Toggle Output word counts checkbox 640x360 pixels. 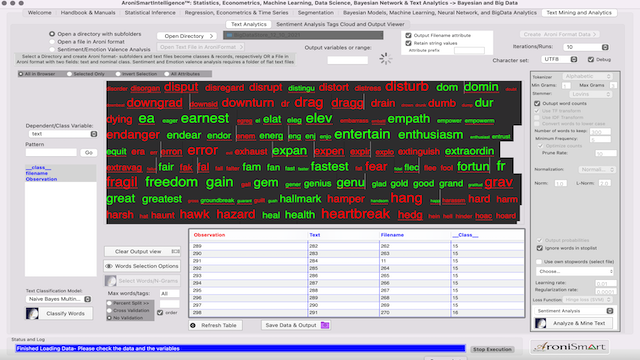[537, 104]
